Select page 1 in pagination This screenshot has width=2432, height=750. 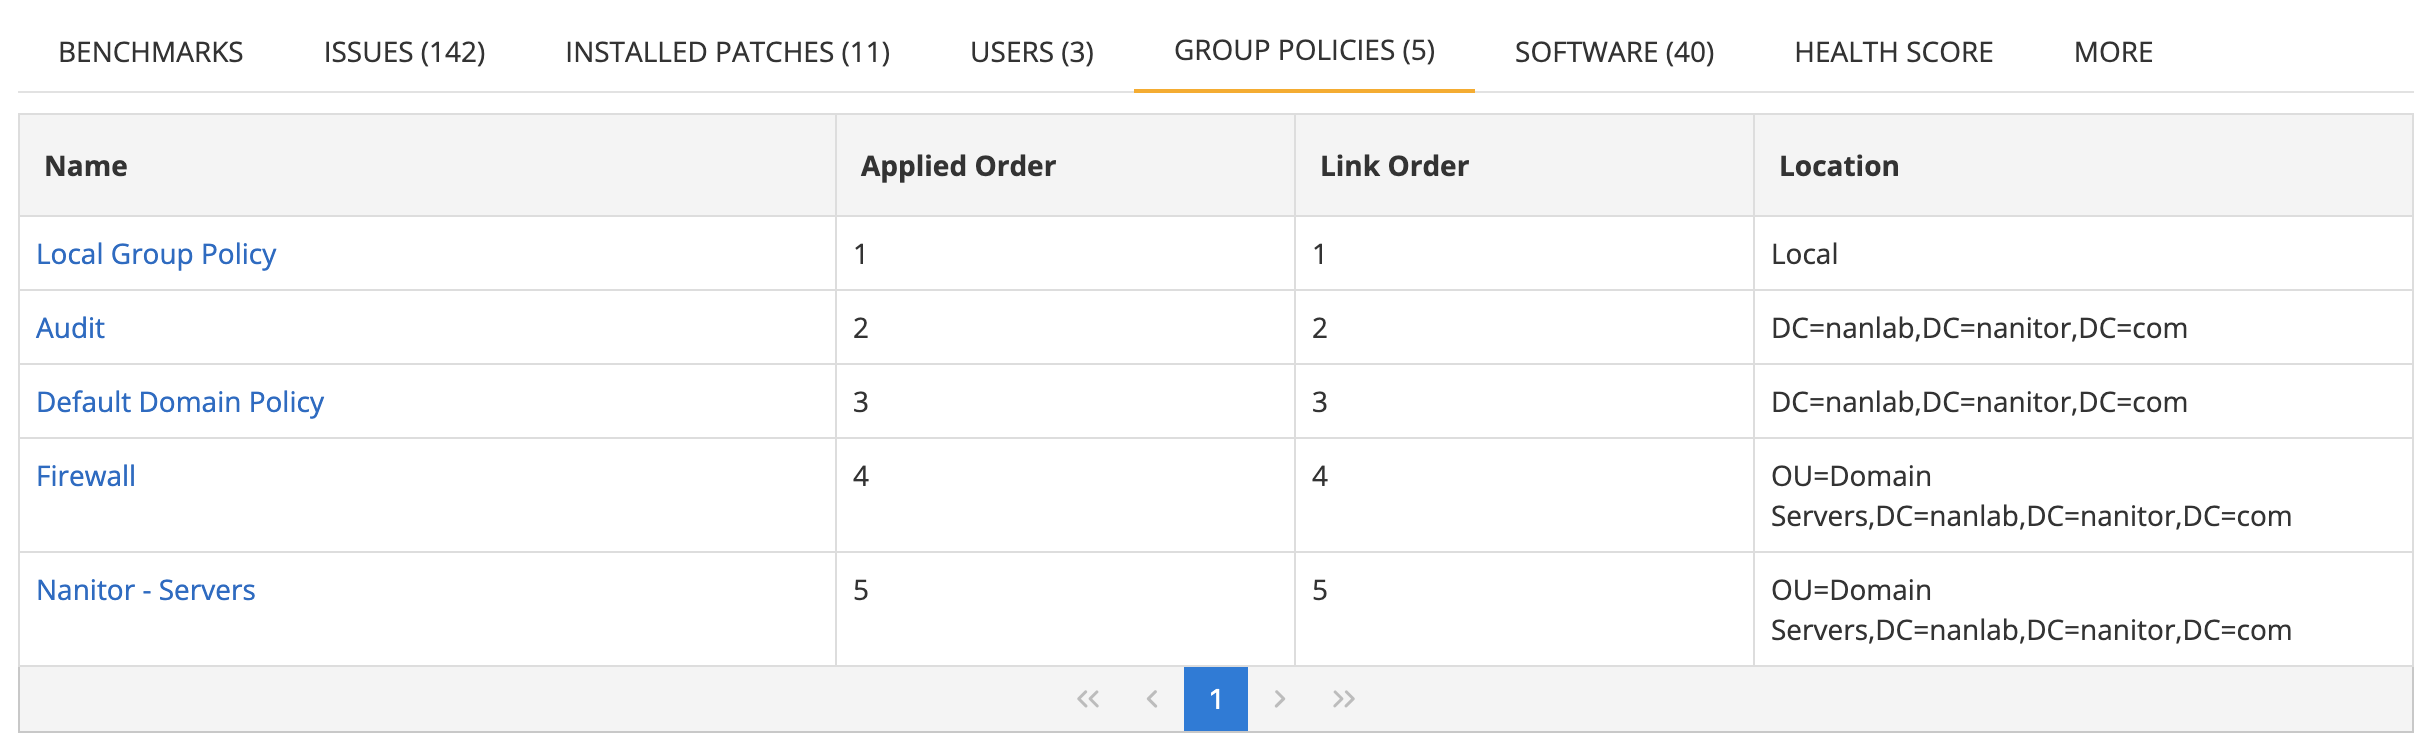(x=1215, y=699)
